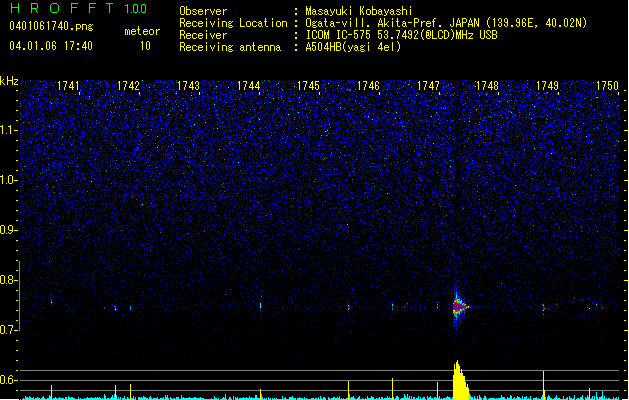Click the 1742 time axis marker

point(128,86)
